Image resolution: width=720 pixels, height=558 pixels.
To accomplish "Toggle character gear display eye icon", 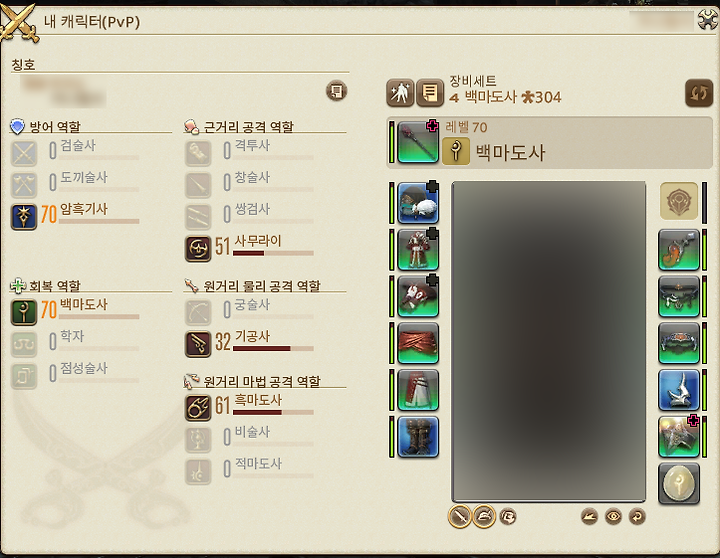I will point(613,517).
